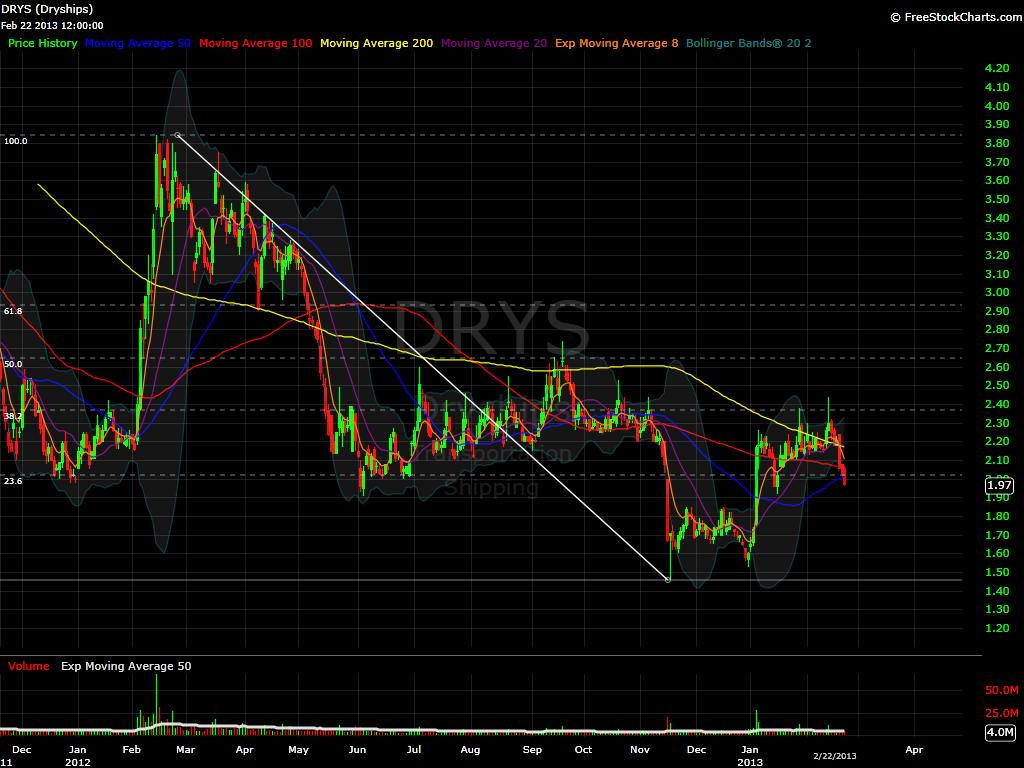
Task: Select the 2/22/2013 date marker
Action: click(835, 757)
